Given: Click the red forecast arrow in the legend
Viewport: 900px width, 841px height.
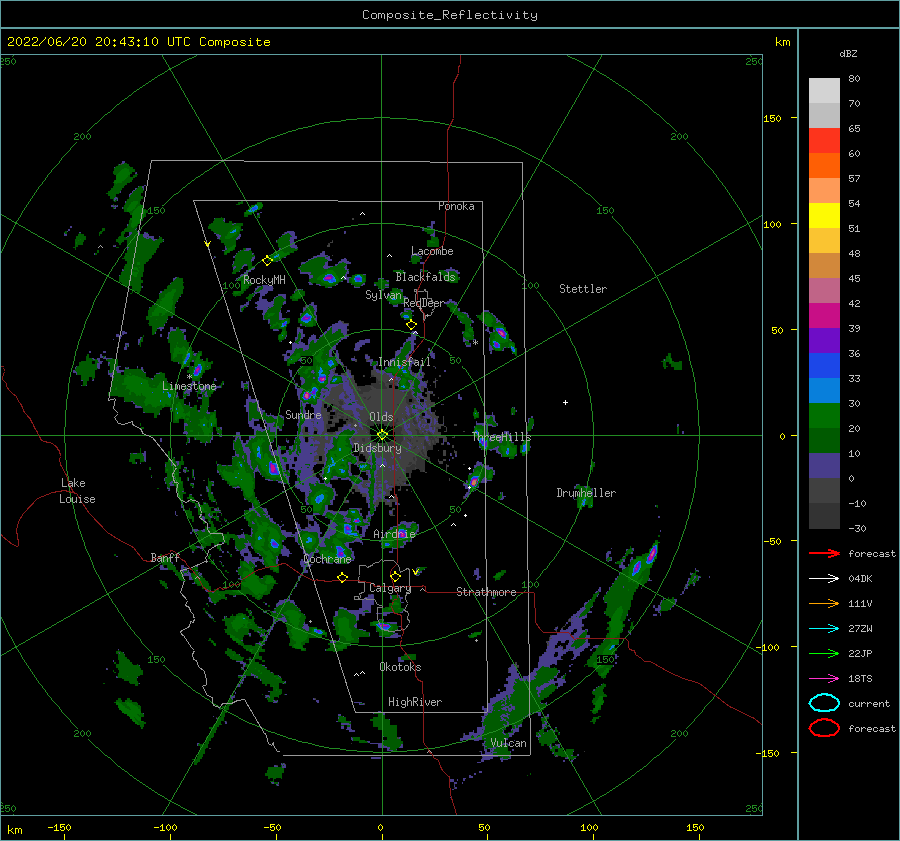Looking at the screenshot, I should click(x=824, y=553).
